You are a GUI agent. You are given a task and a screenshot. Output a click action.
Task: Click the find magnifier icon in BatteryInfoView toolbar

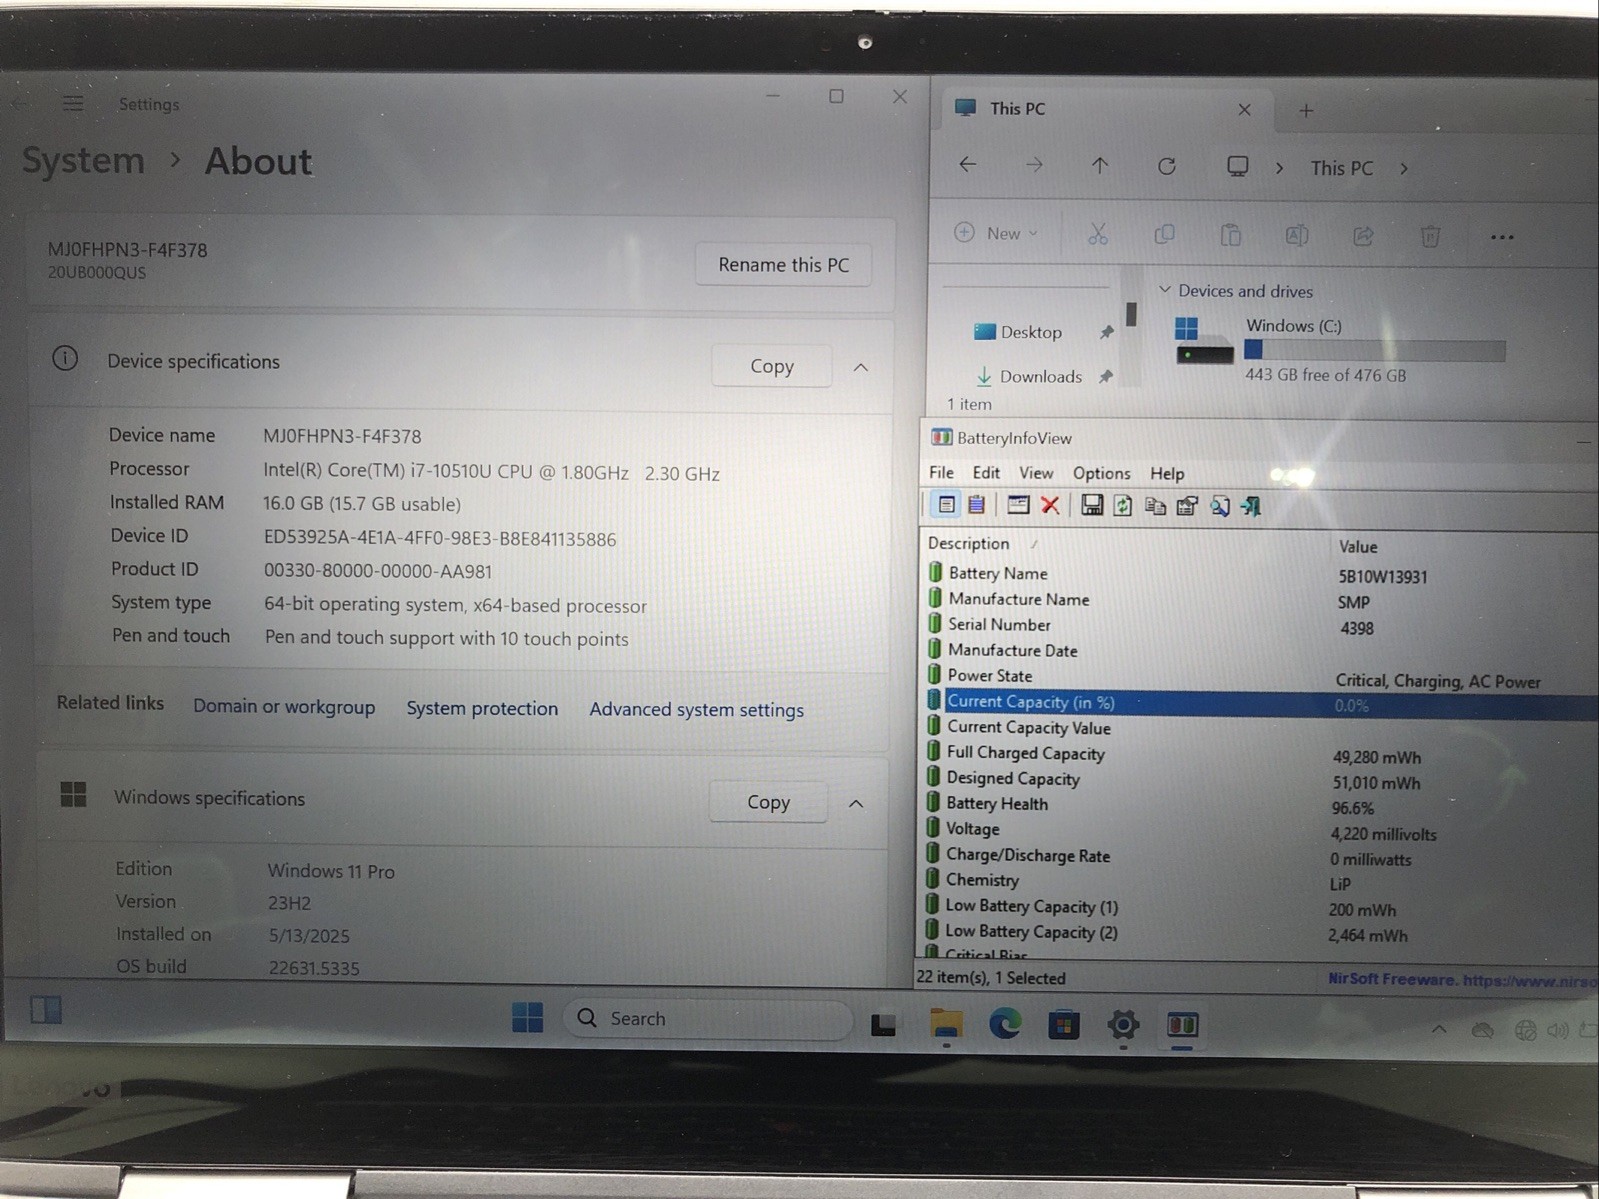[x=1219, y=506]
